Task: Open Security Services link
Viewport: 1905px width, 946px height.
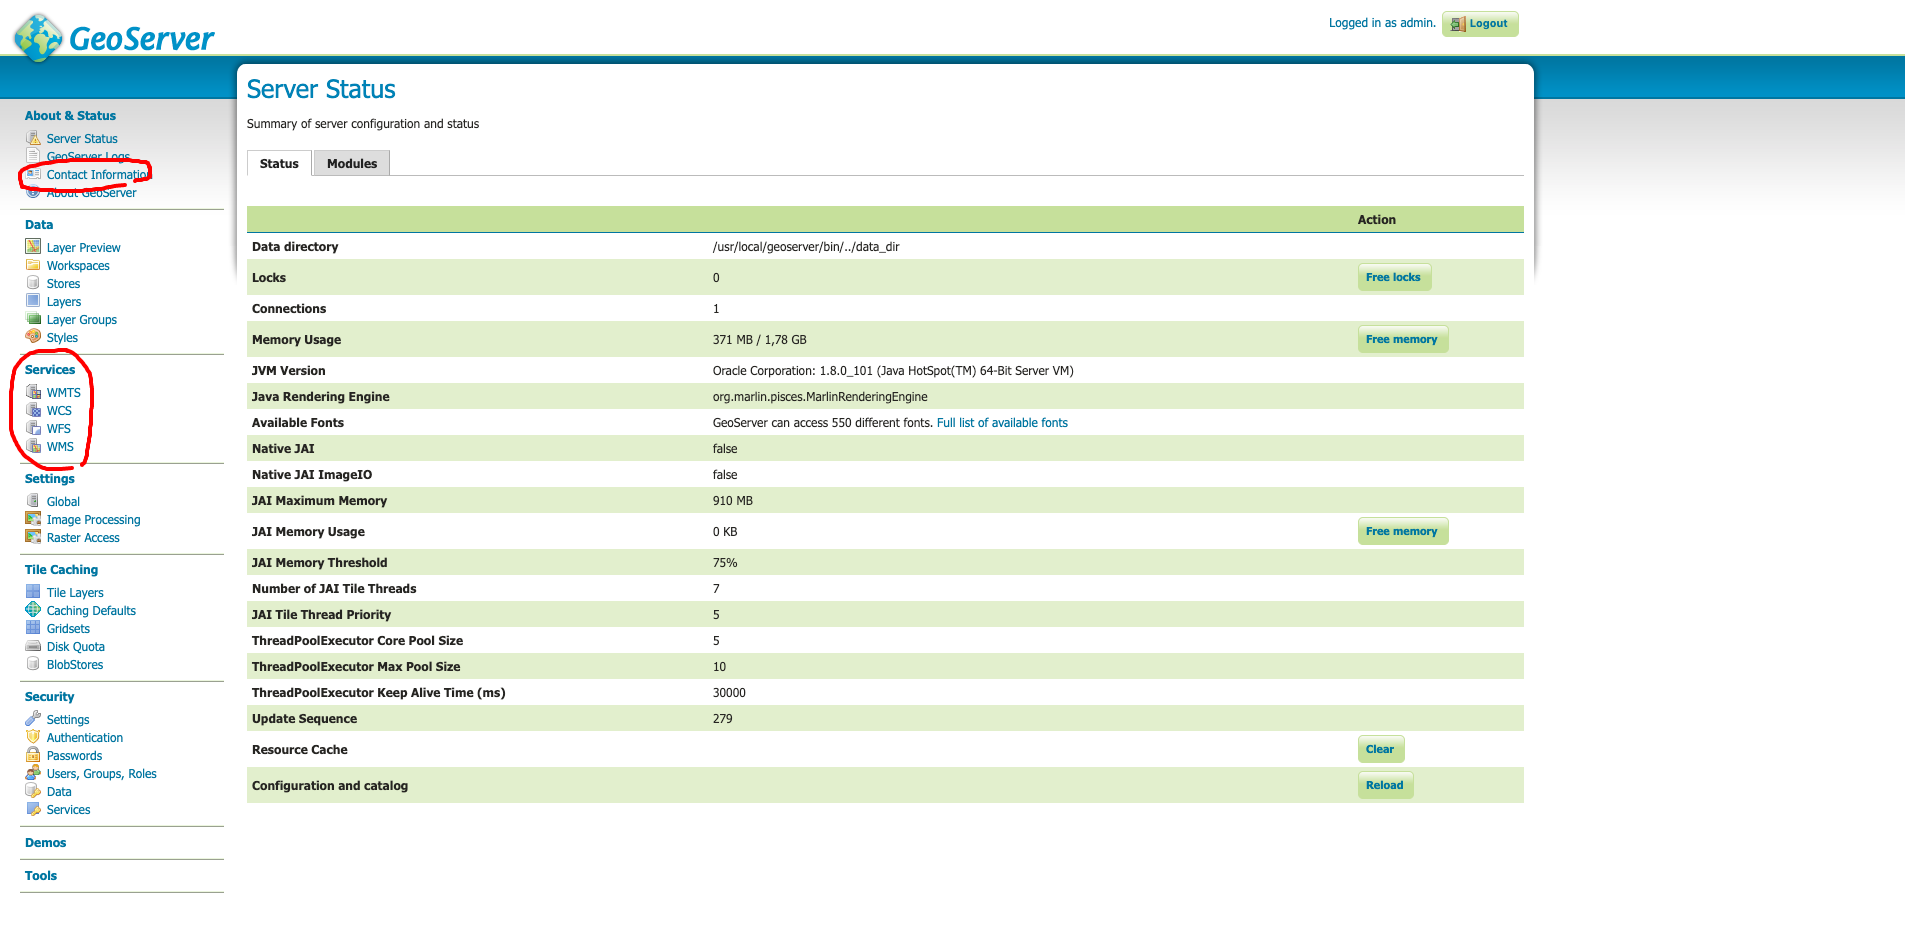Action: [68, 810]
